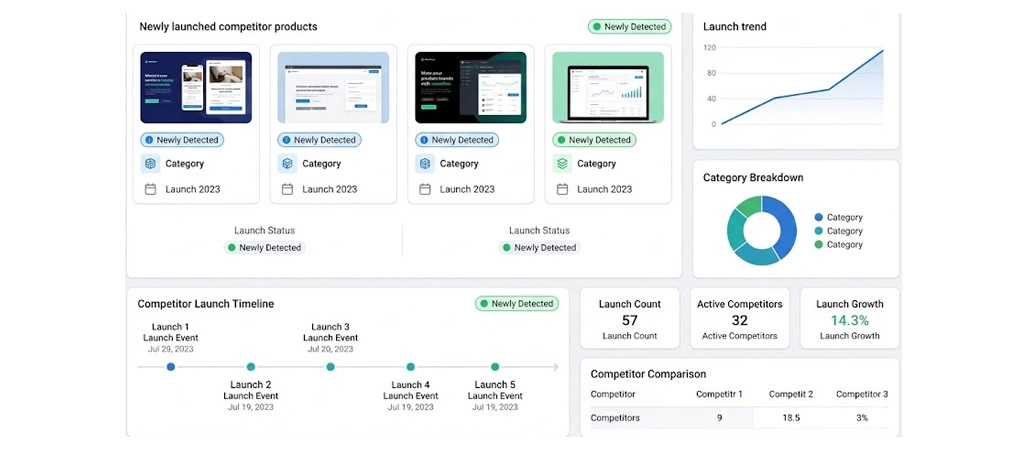Click the 'Category Breakdown' panel title

[753, 177]
